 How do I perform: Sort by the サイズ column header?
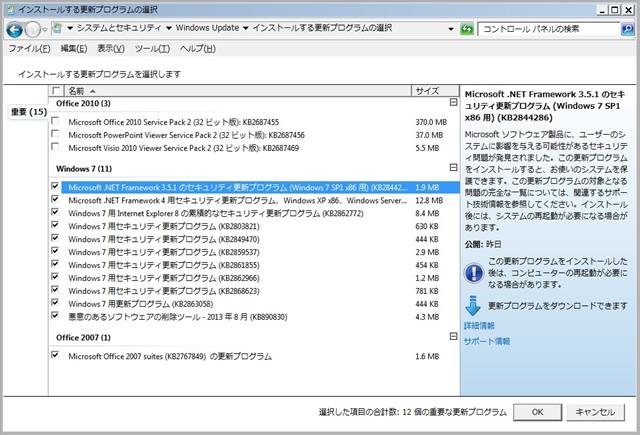(x=435, y=91)
